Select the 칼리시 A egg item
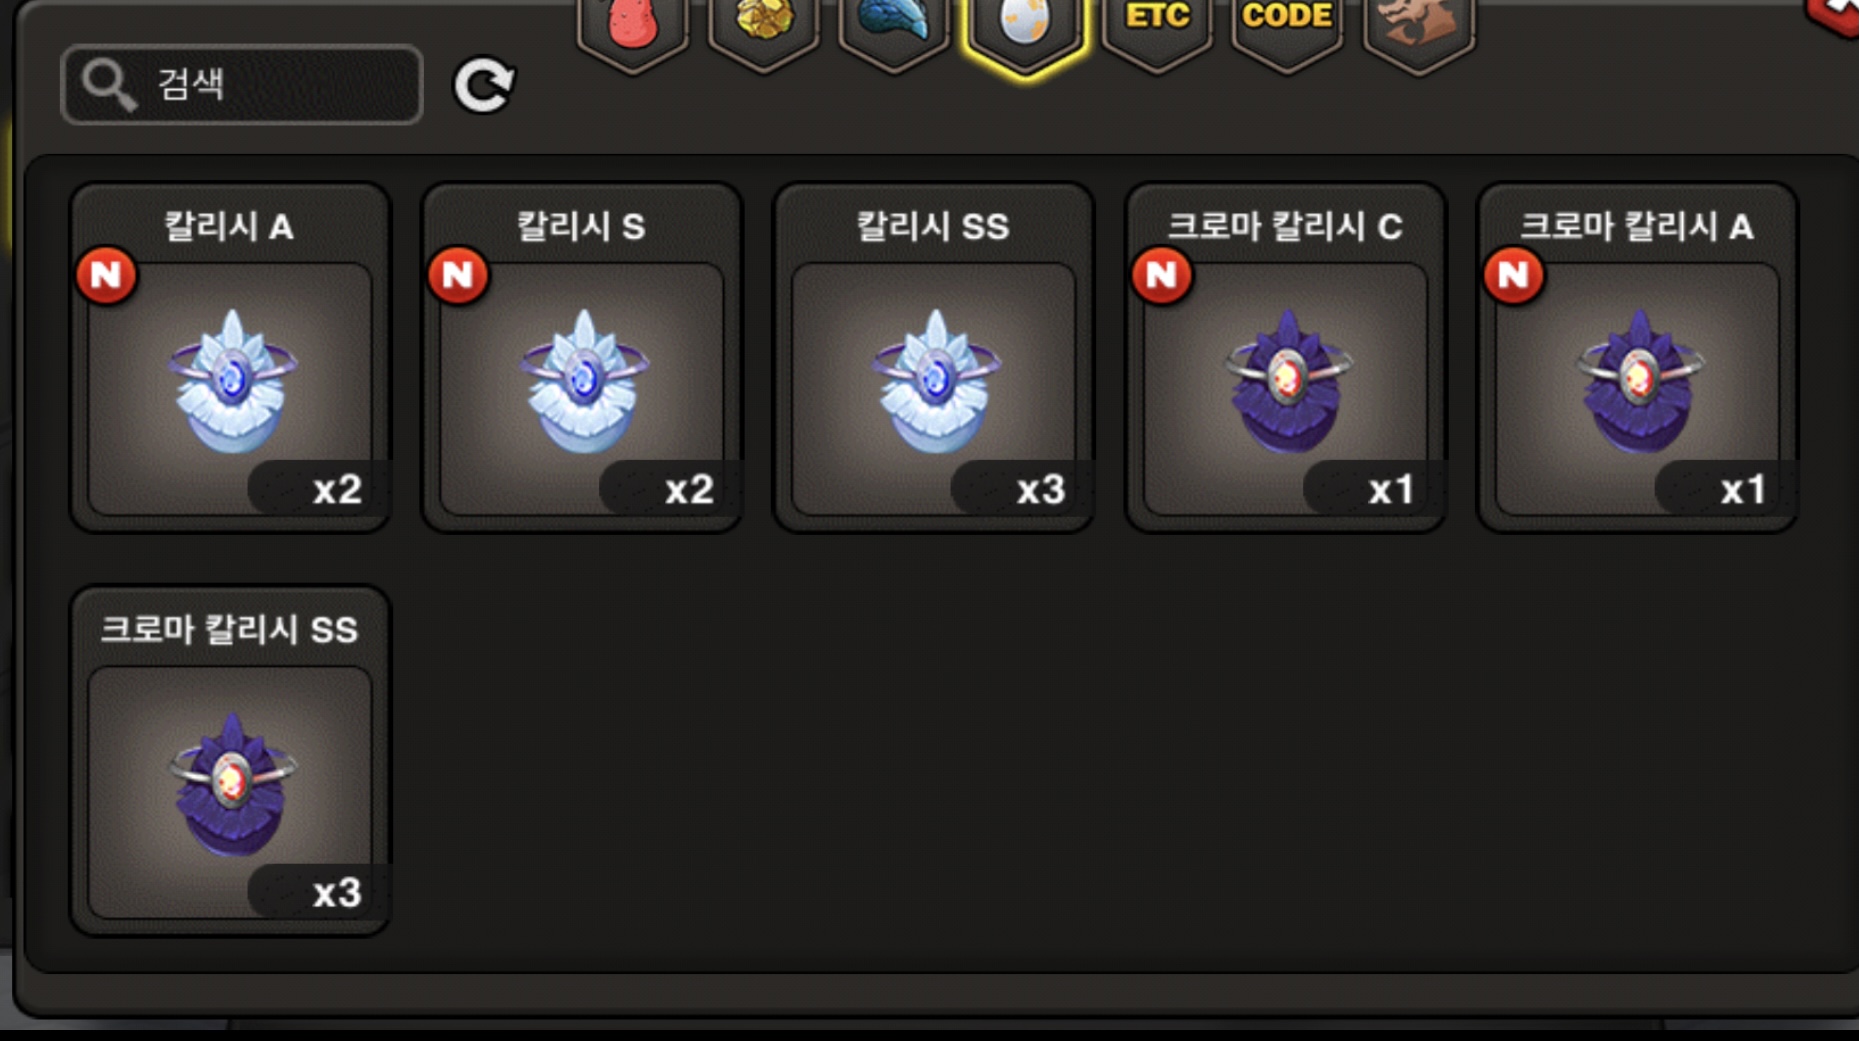 pos(230,357)
